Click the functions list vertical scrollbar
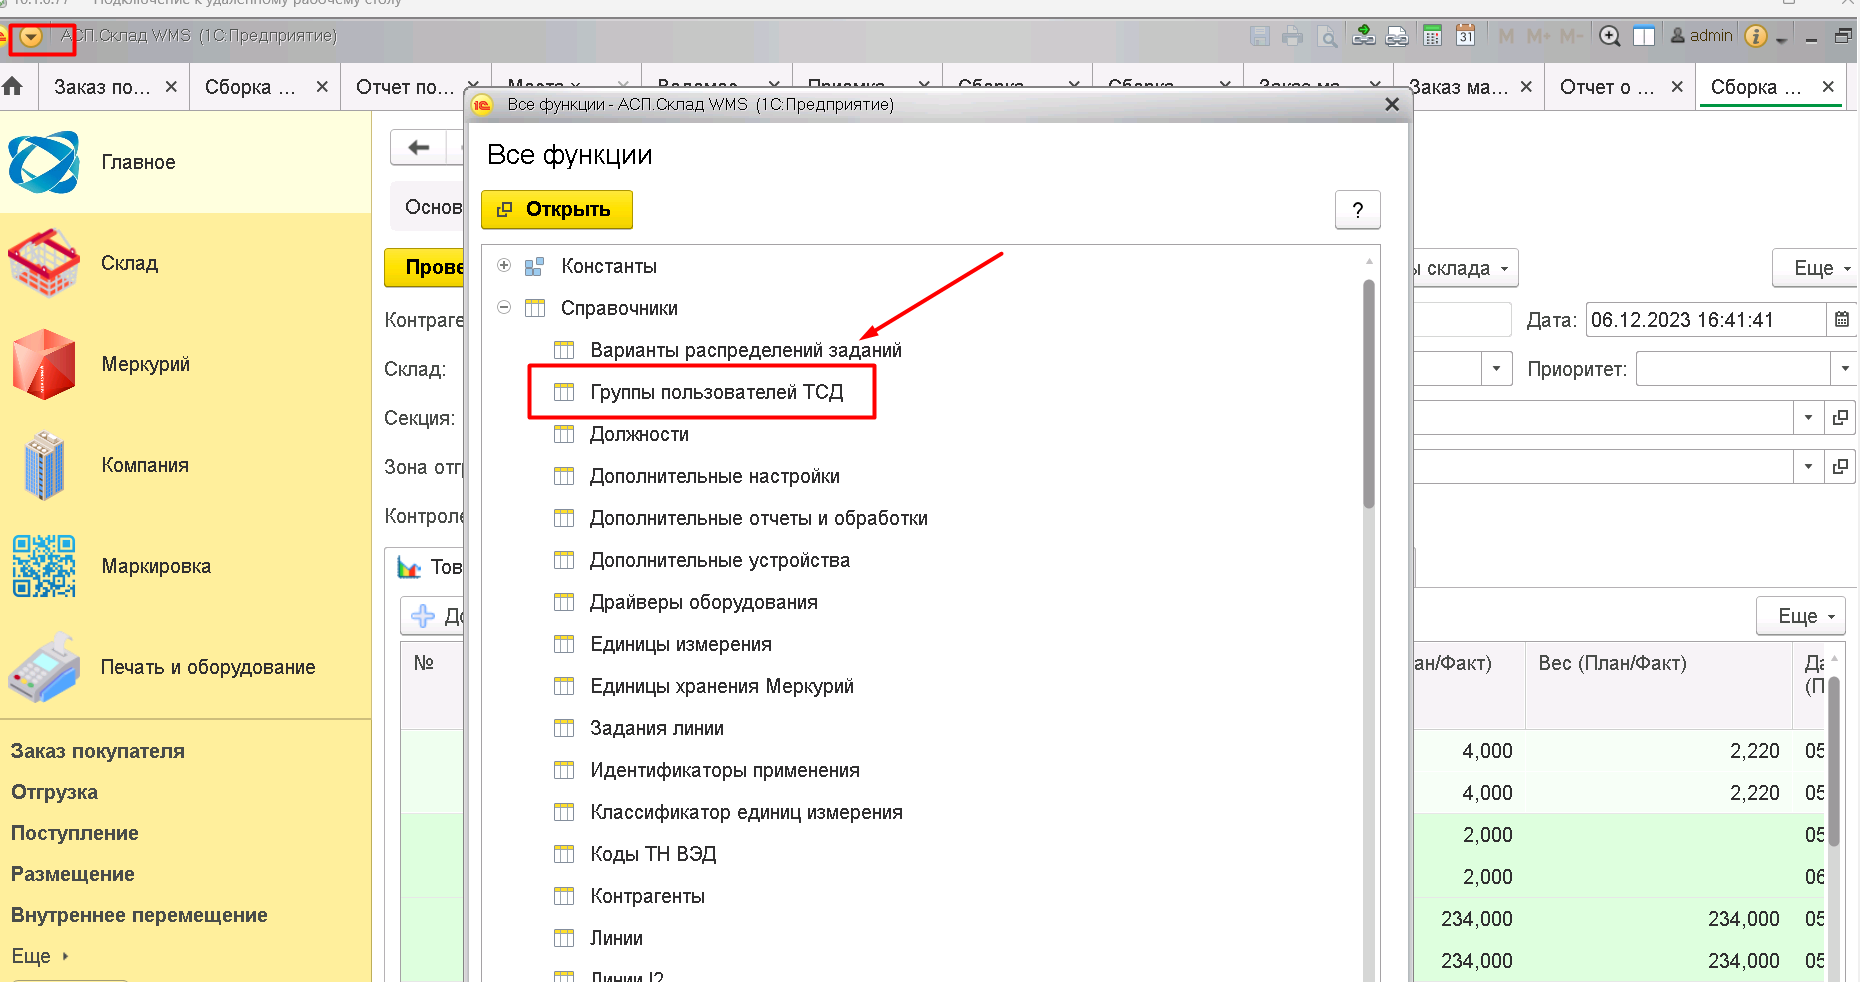1860x982 pixels. [1369, 394]
